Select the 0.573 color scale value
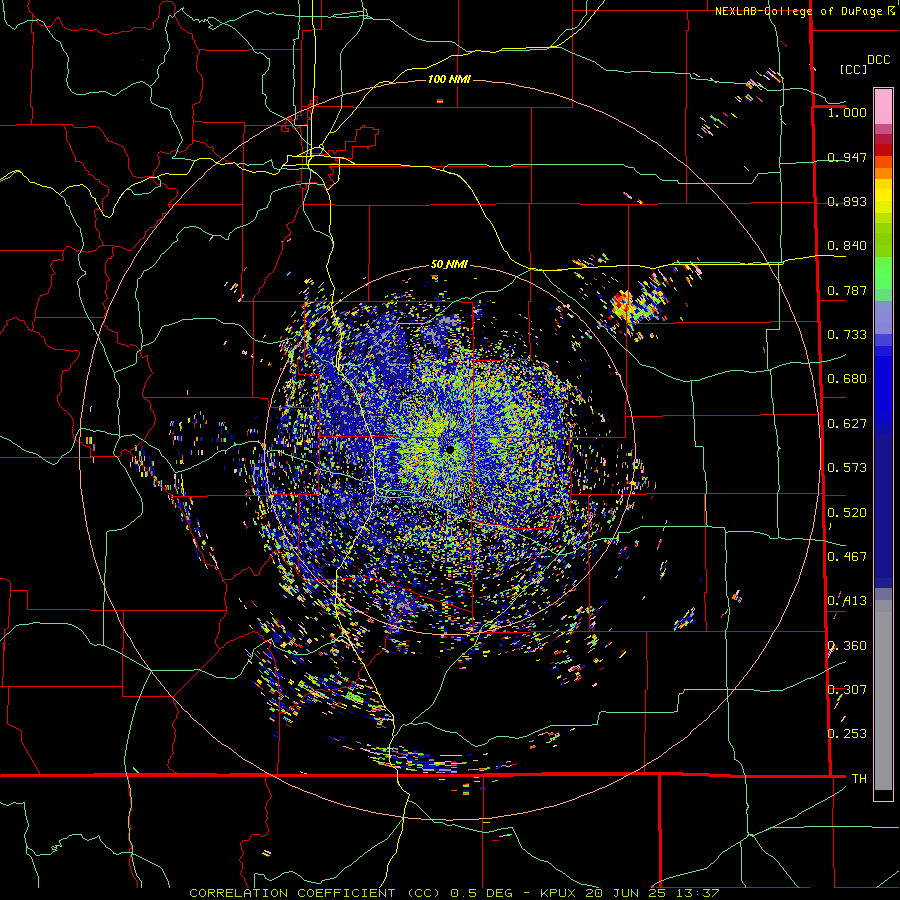Screen dimensions: 900x900 point(847,468)
